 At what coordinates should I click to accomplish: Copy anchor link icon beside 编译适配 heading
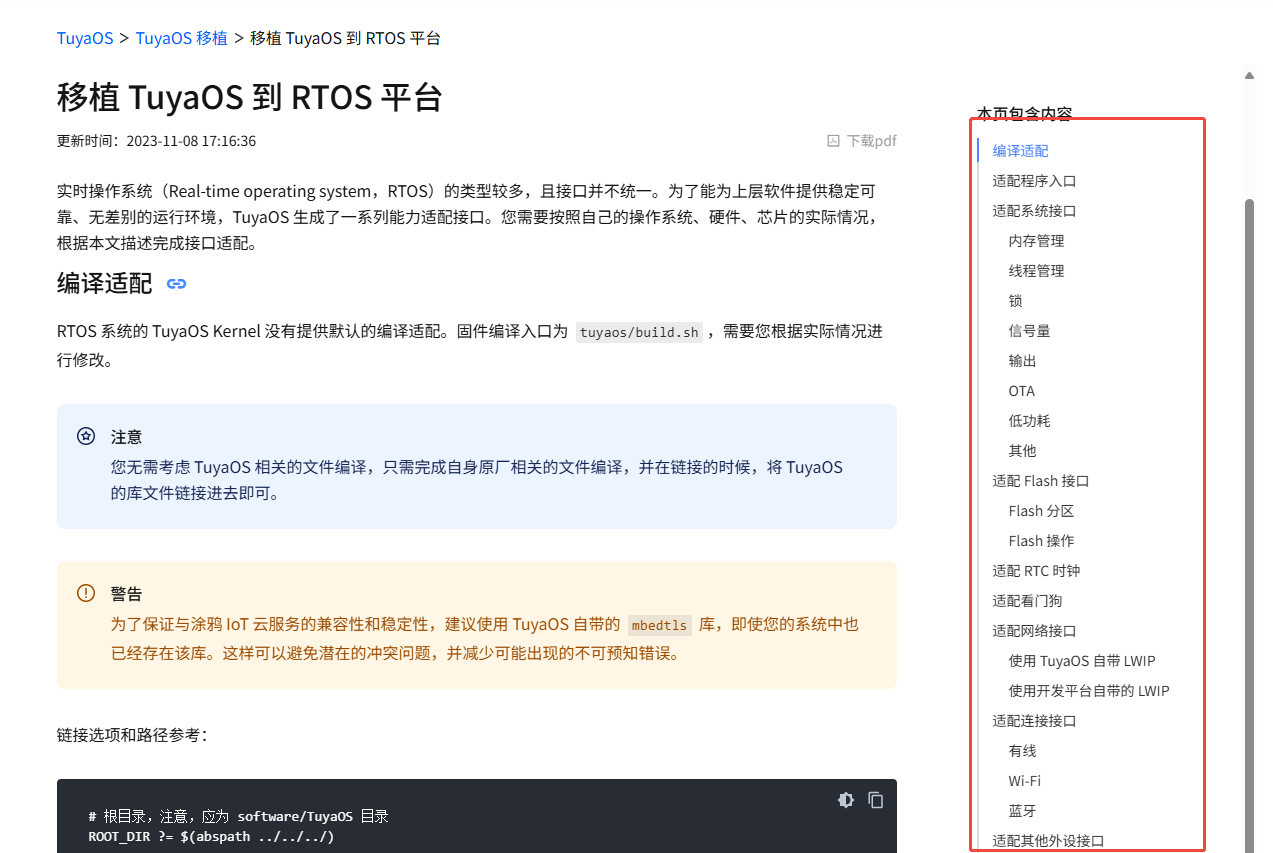(x=177, y=284)
